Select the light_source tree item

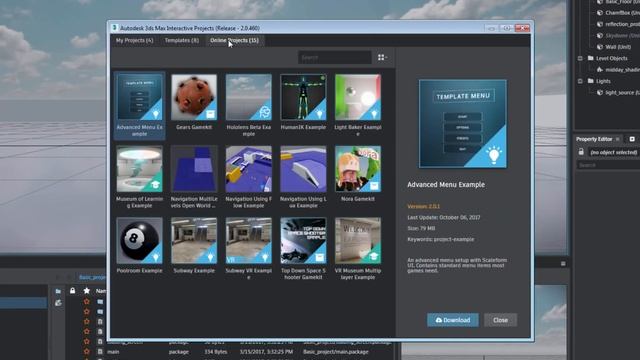coord(618,93)
